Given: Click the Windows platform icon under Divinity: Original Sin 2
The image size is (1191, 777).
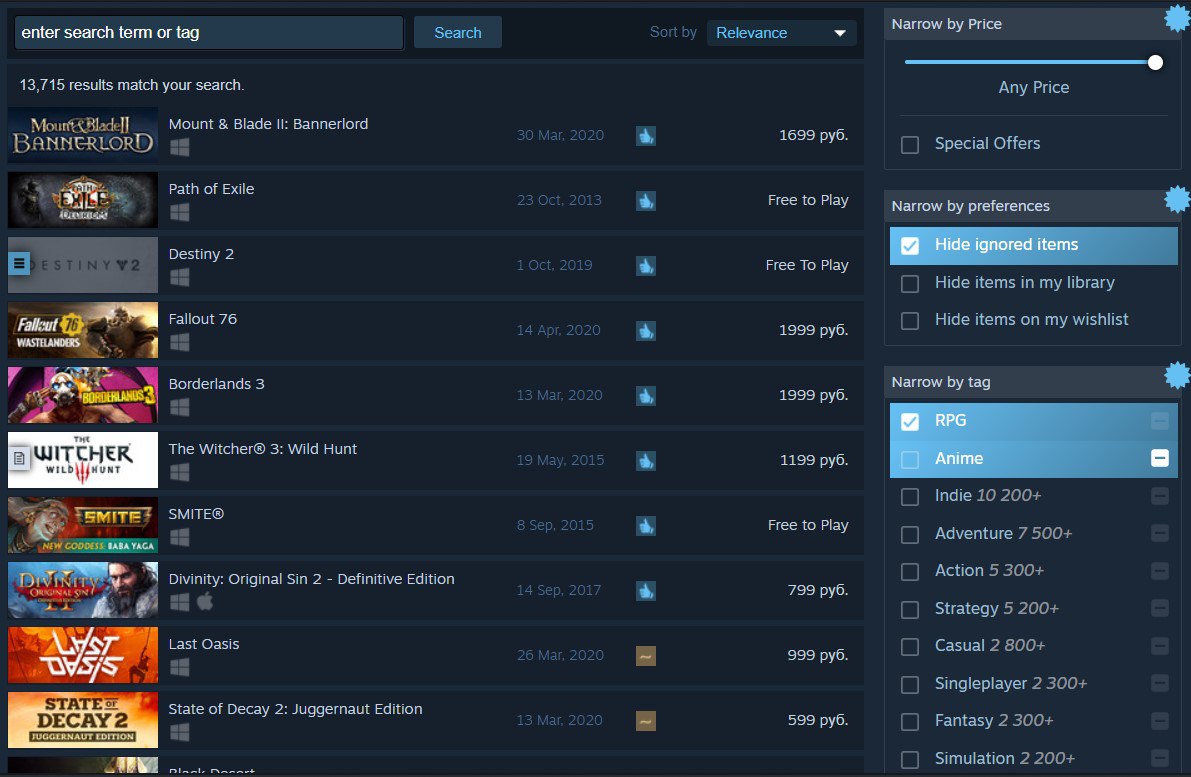Looking at the screenshot, I should coord(179,602).
